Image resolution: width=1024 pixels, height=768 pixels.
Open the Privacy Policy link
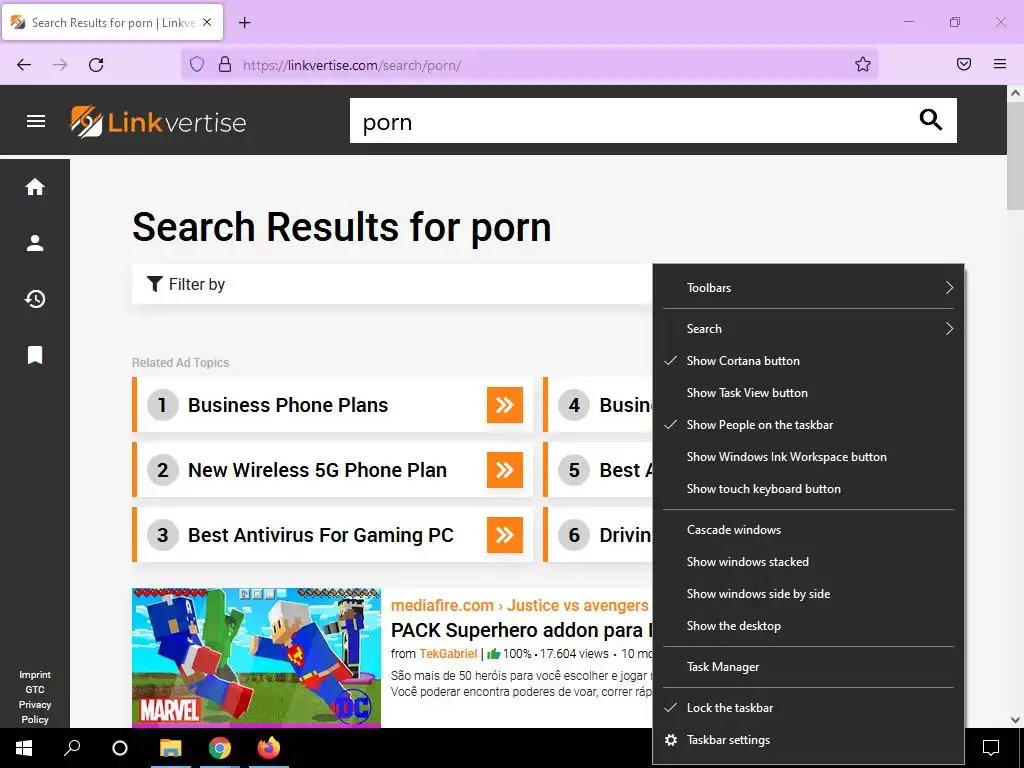pyautogui.click(x=35, y=712)
